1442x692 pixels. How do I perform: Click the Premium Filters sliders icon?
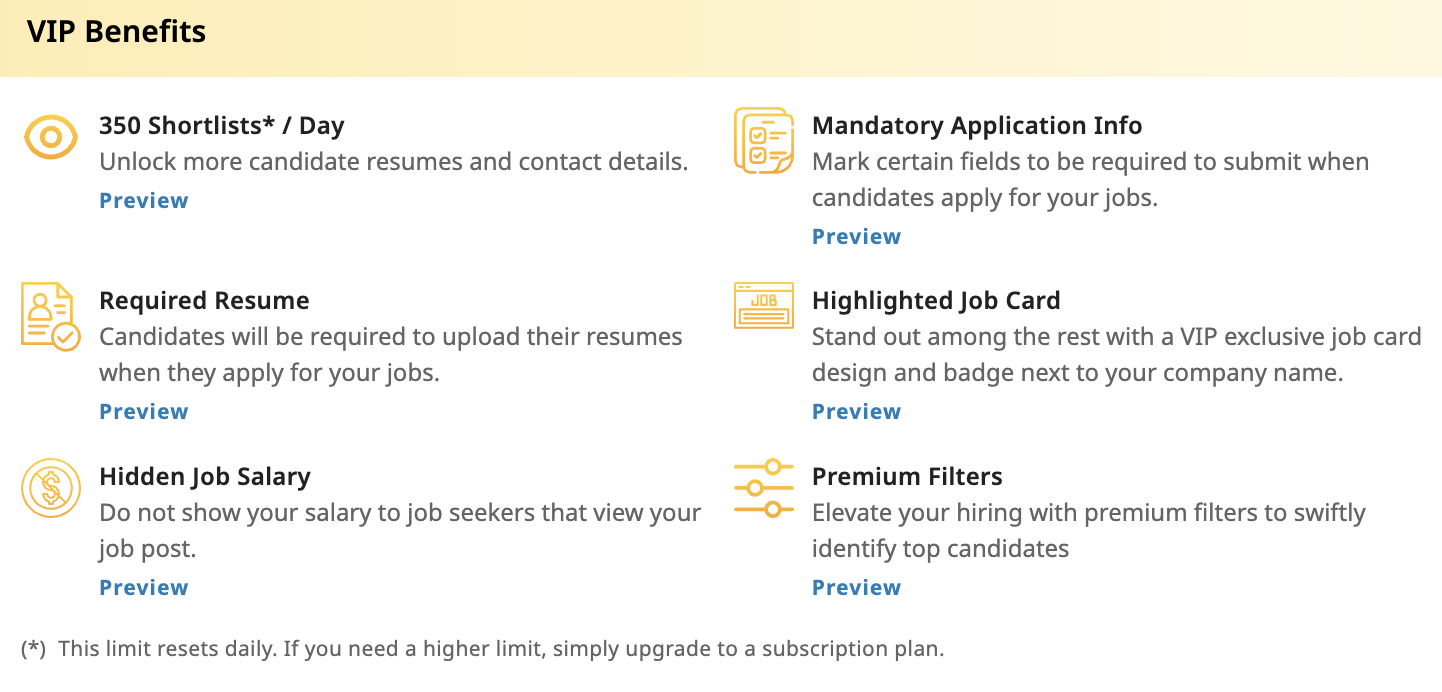(763, 488)
